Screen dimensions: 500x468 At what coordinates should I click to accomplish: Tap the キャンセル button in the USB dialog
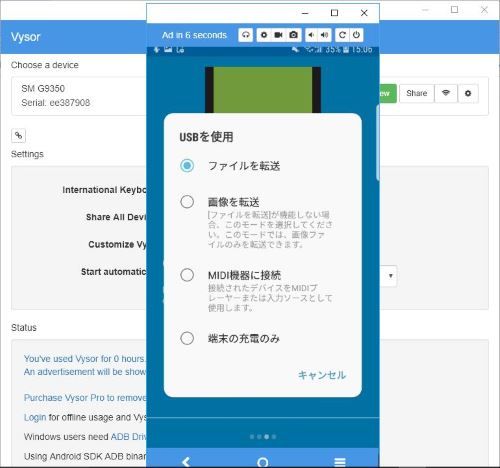[x=322, y=375]
